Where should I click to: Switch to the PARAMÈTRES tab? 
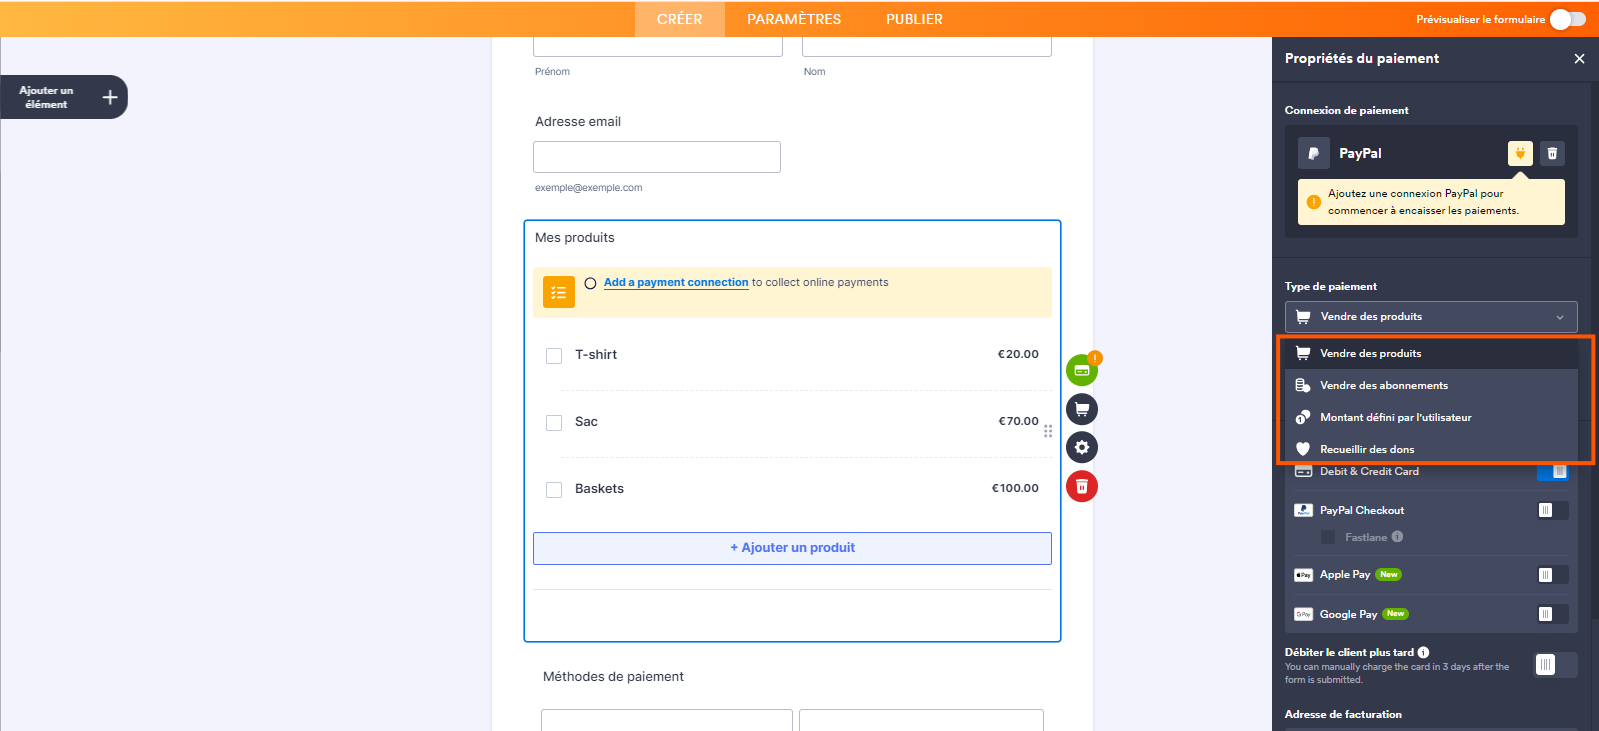(x=794, y=19)
